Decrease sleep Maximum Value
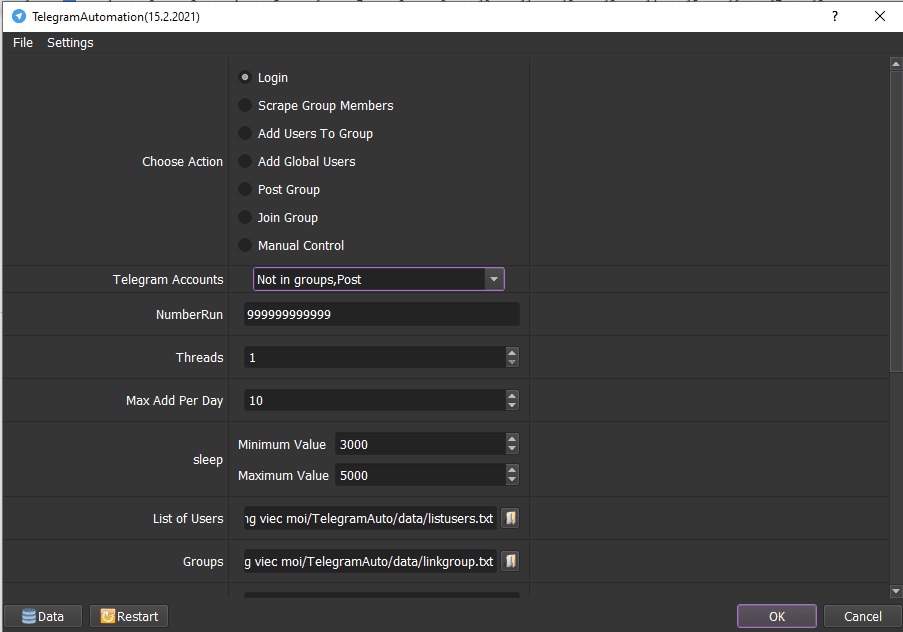The width and height of the screenshot is (903, 632). point(511,480)
